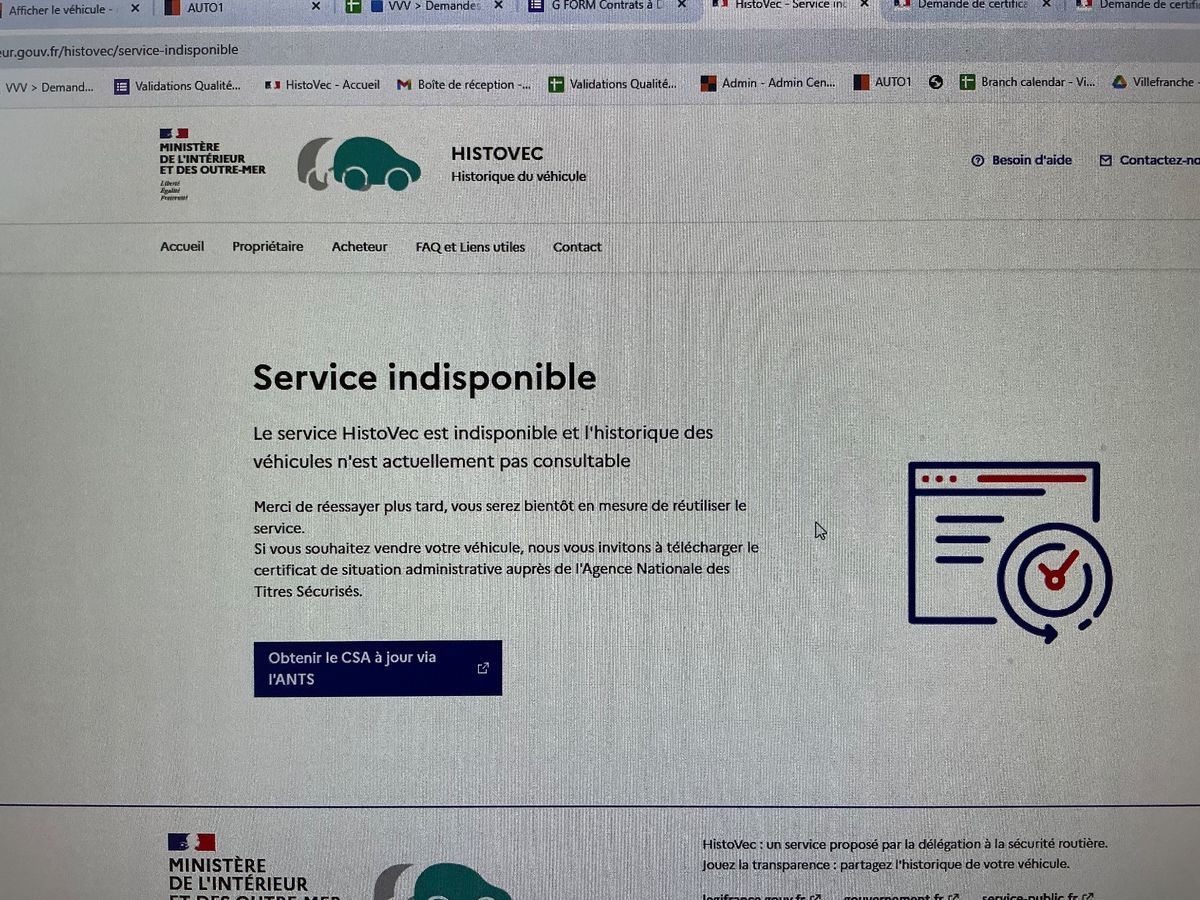Switch to the Afficher le véhicule tab
This screenshot has width=1200, height=900.
click(x=60, y=9)
